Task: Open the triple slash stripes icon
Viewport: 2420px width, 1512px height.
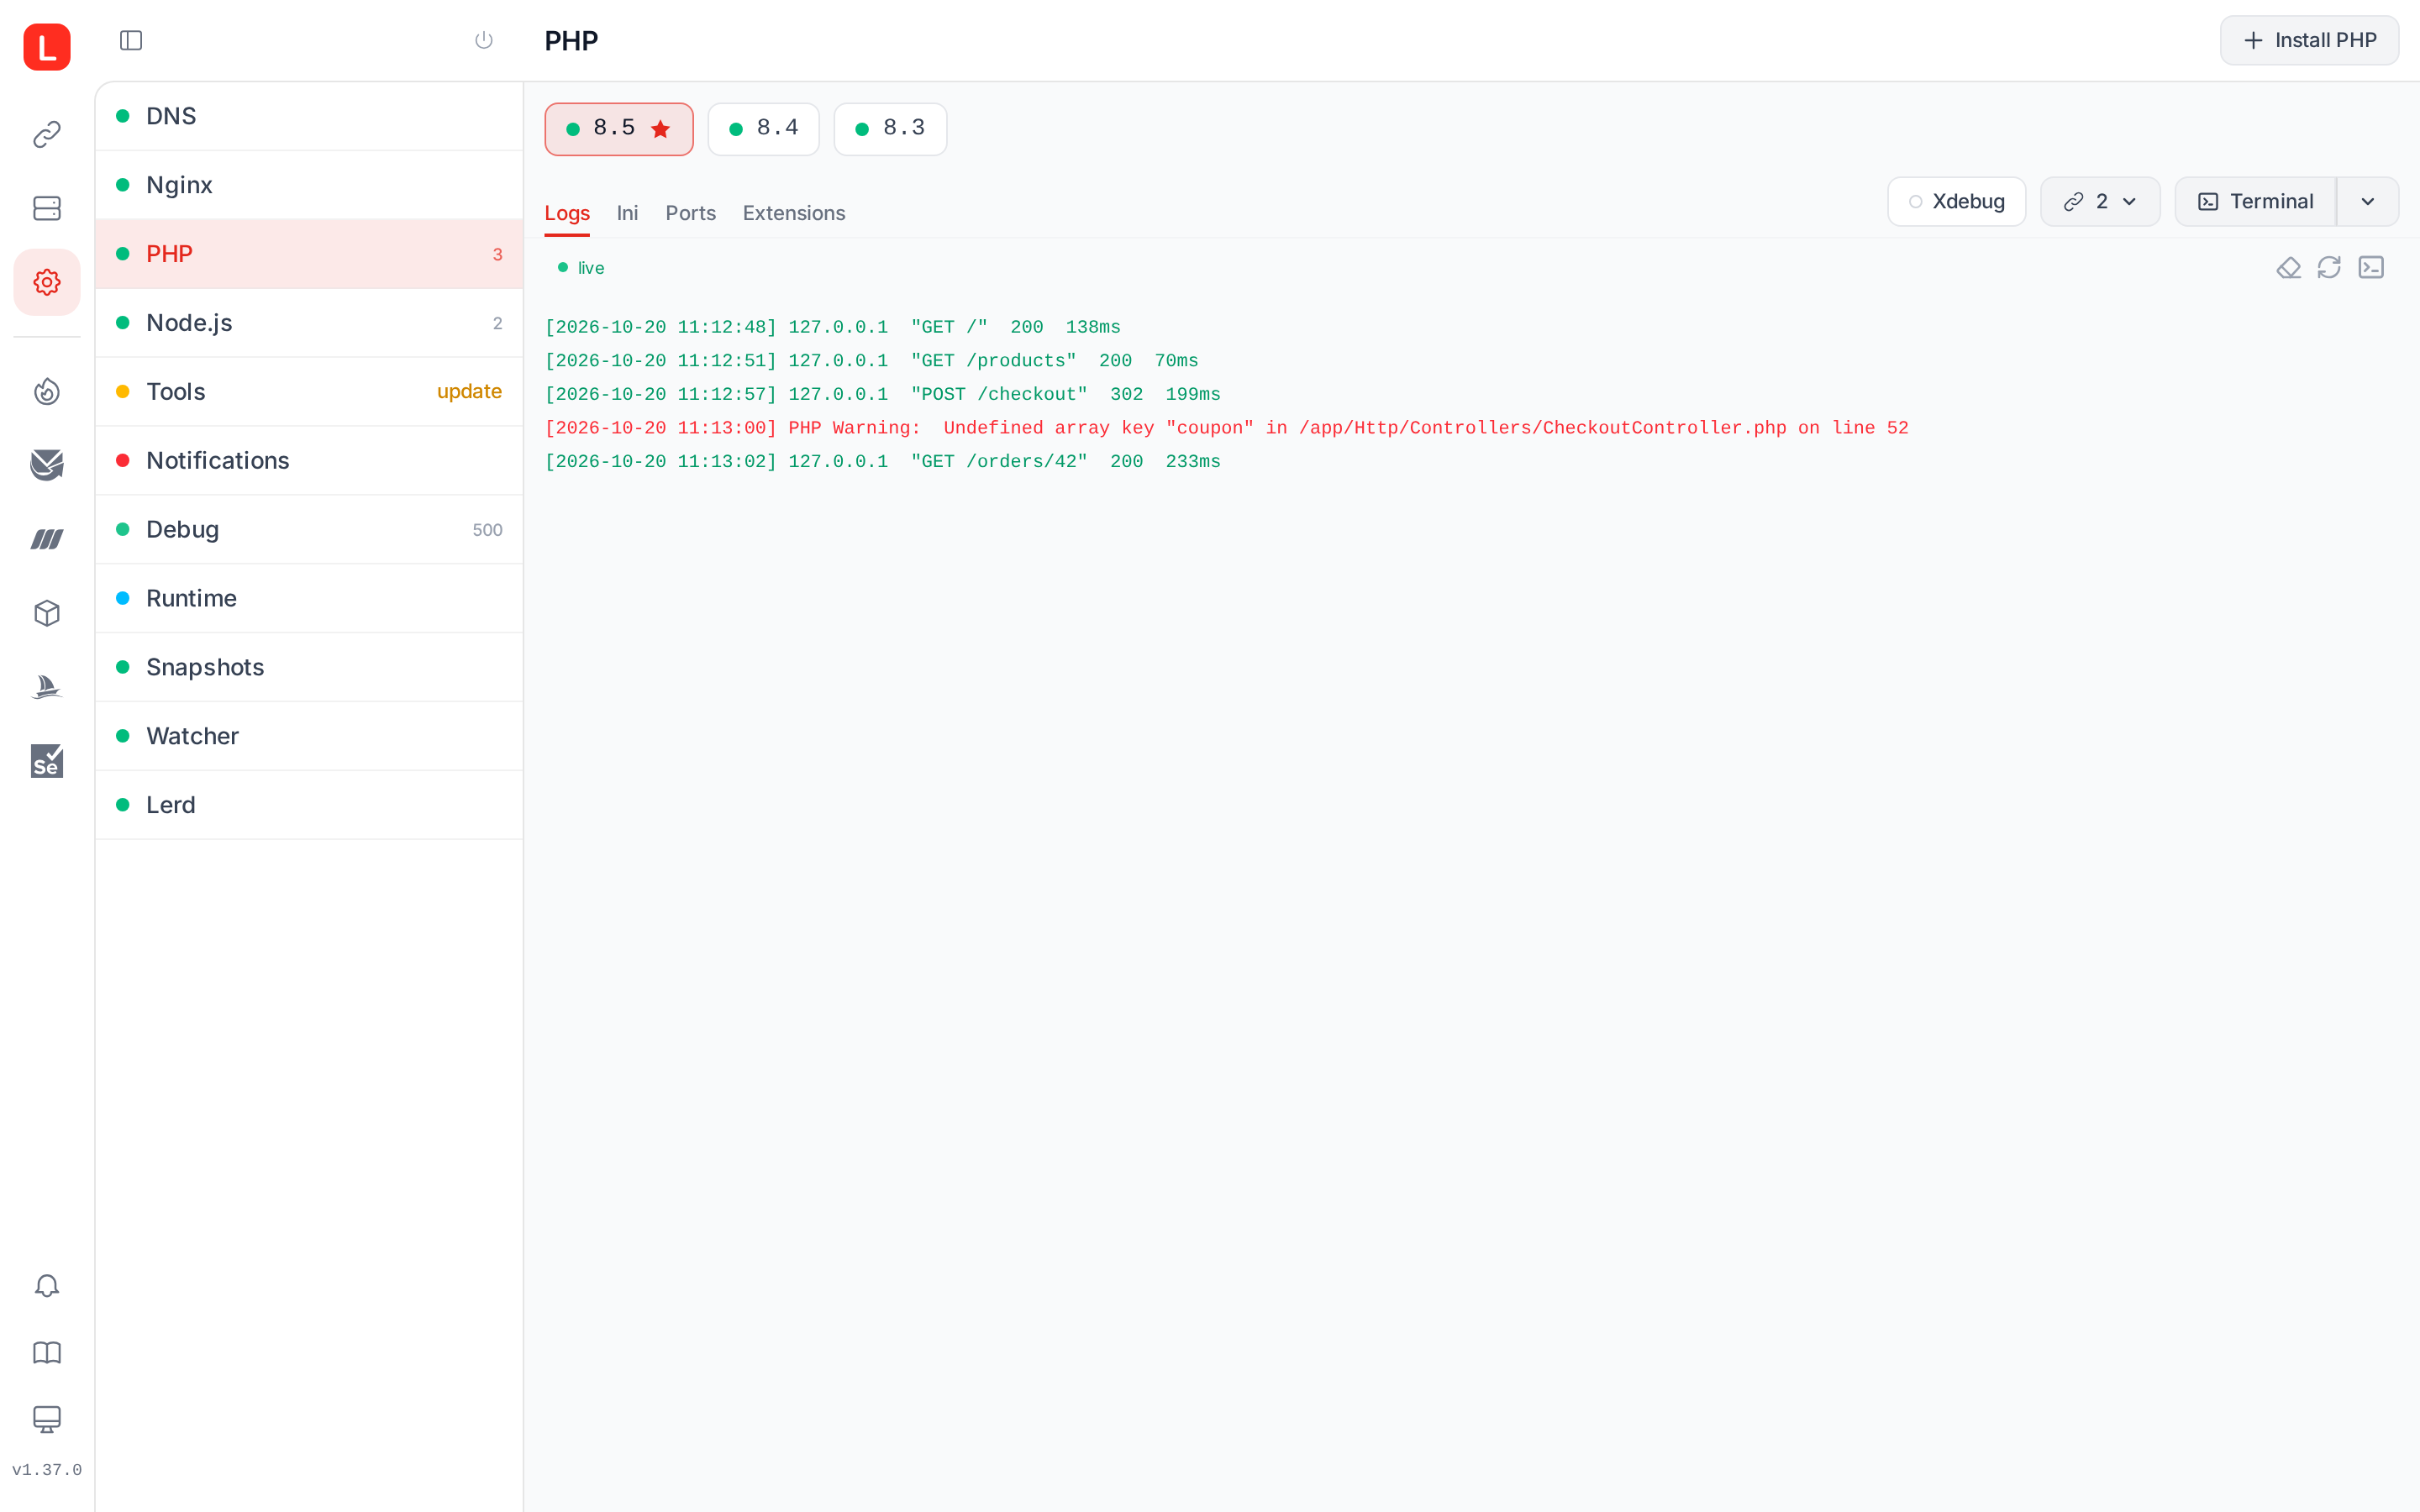Action: pos(47,539)
